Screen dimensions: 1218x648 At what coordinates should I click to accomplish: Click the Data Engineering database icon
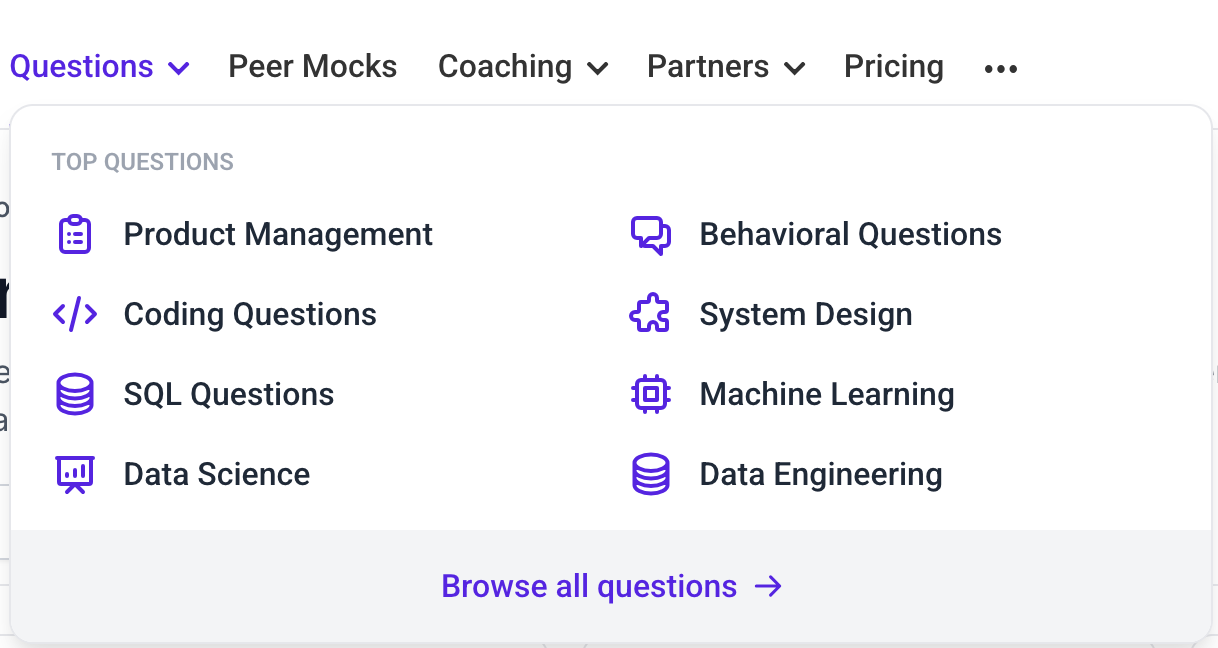click(x=651, y=474)
